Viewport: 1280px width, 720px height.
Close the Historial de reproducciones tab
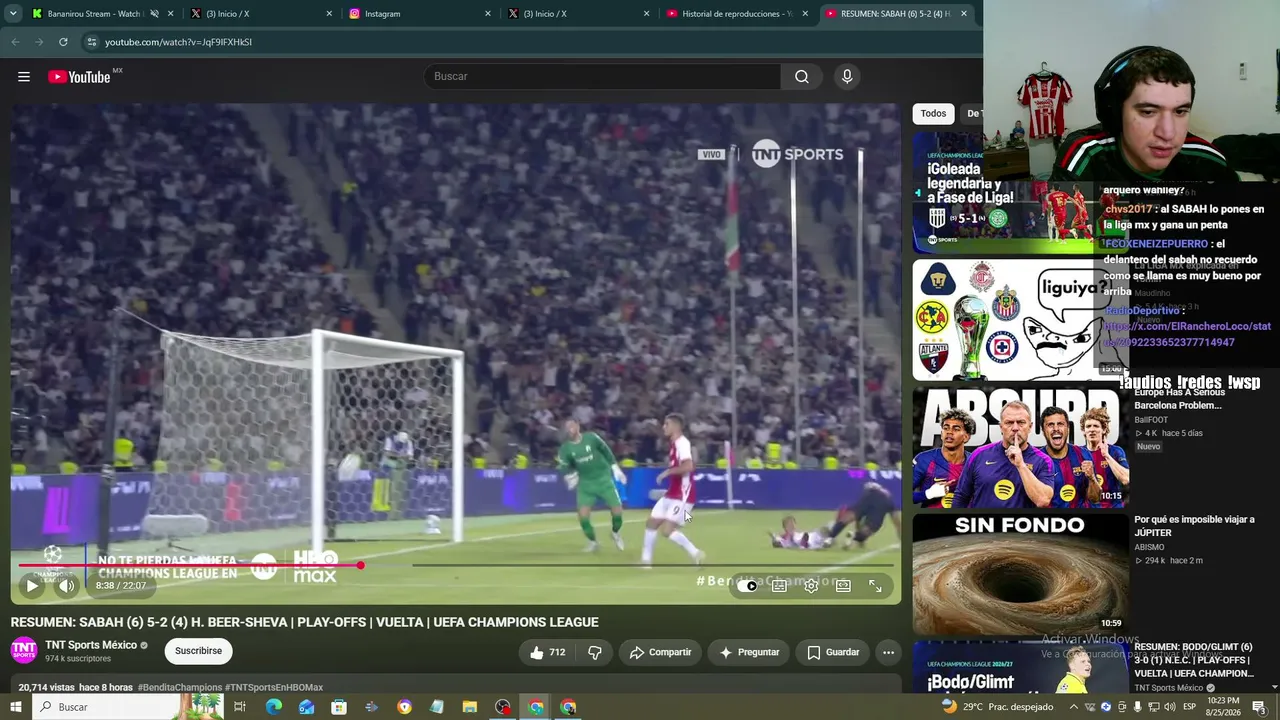pos(805,14)
